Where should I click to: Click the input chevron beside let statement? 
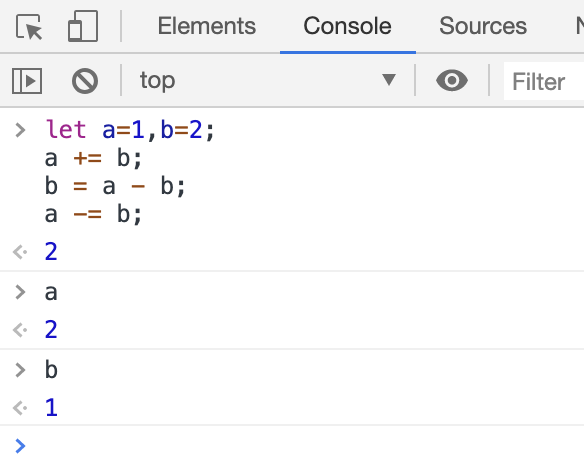(x=20, y=130)
